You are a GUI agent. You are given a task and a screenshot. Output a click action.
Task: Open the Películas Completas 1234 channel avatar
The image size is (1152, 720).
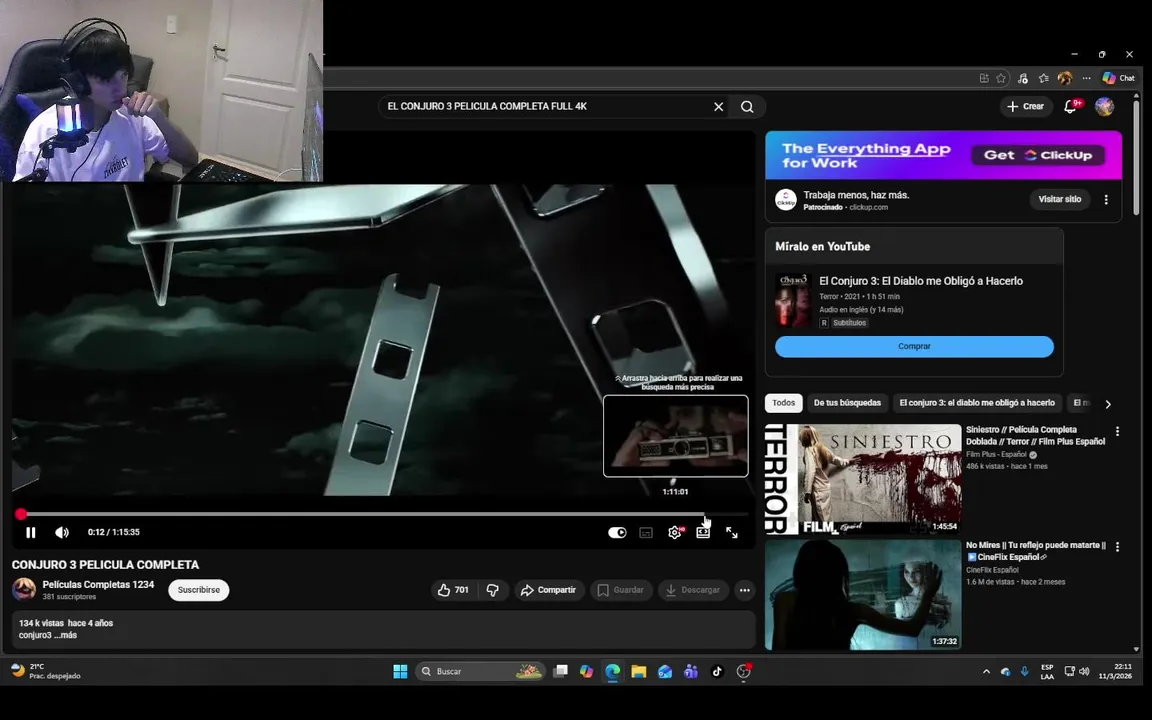(x=24, y=589)
